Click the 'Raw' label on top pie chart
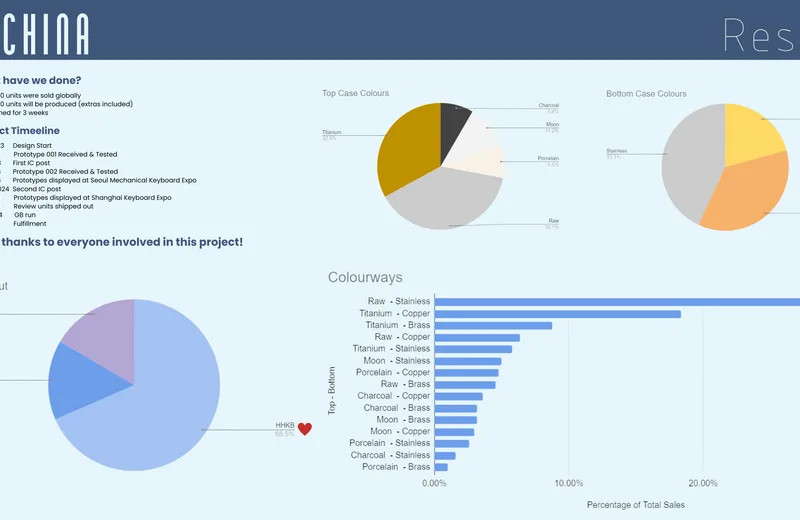The image size is (800, 520). point(554,220)
